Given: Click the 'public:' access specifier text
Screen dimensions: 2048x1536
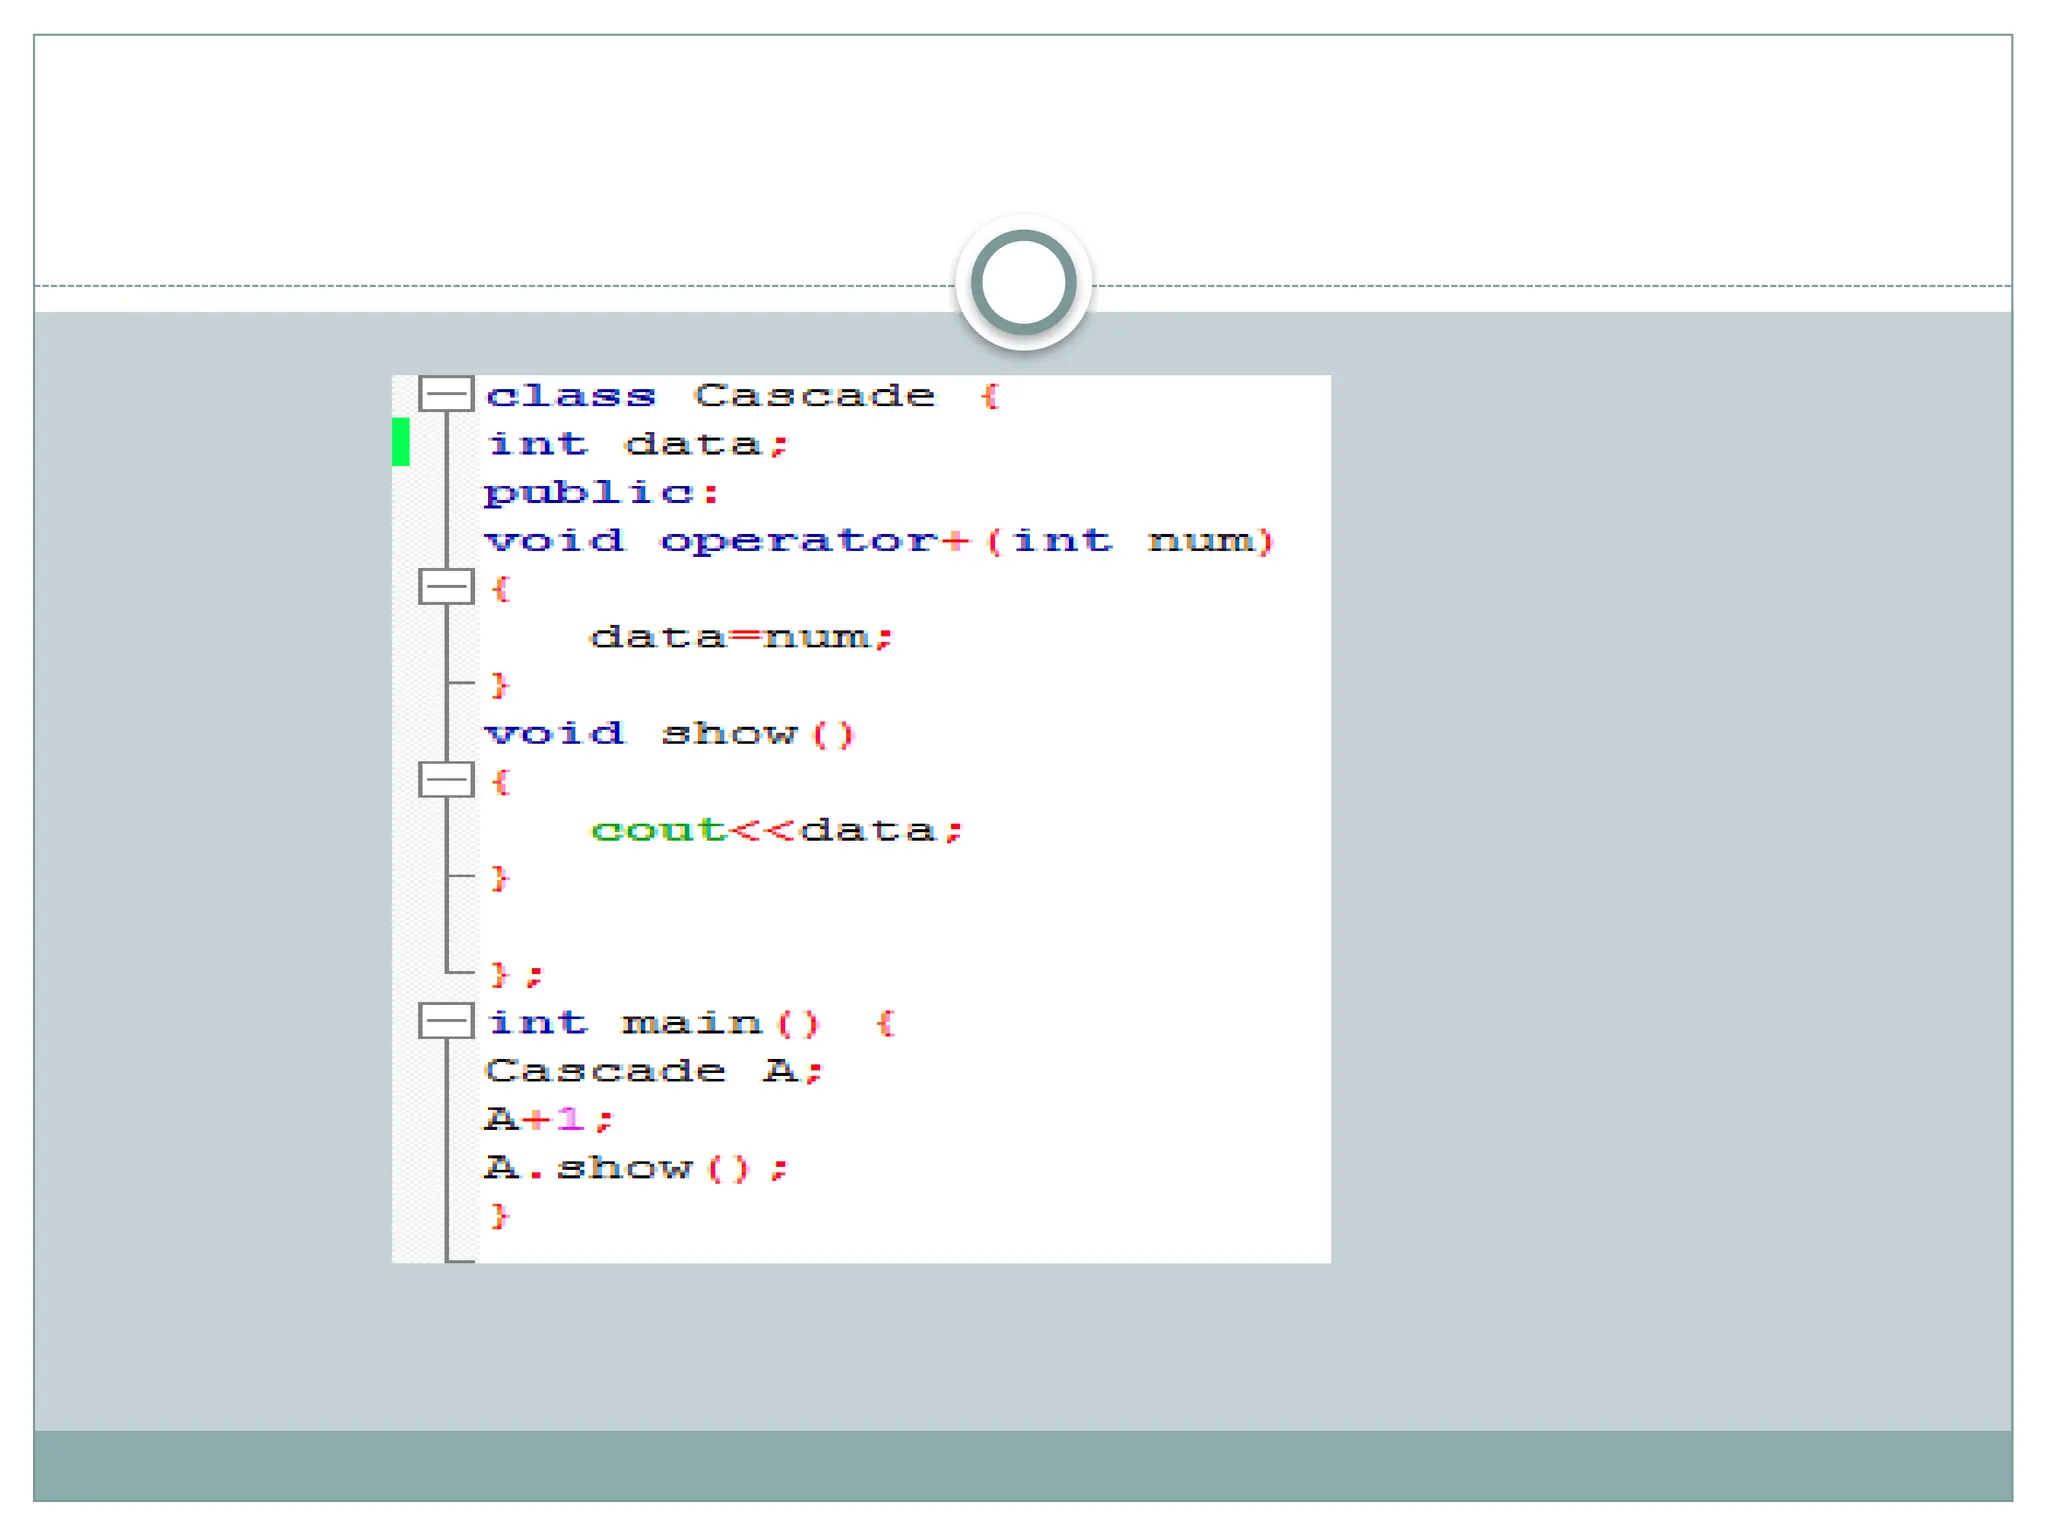Looking at the screenshot, I should point(601,492).
